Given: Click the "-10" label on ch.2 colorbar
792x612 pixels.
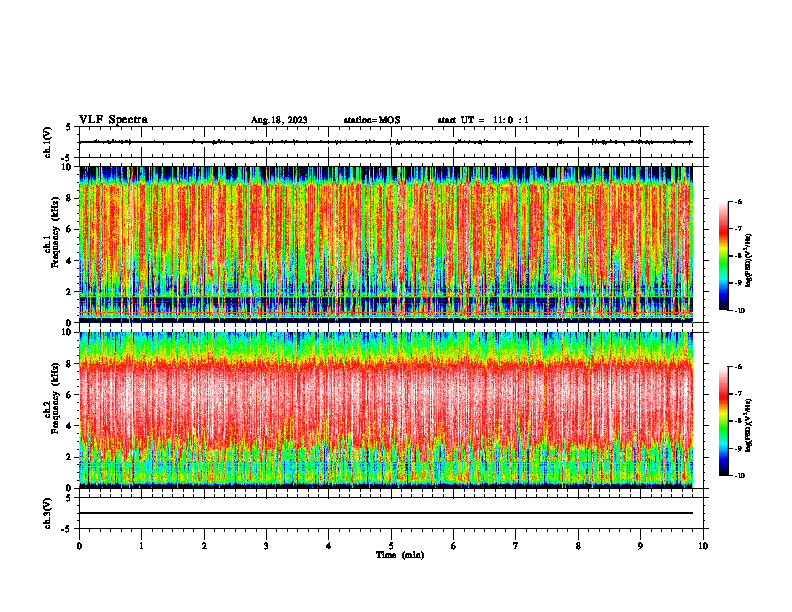Looking at the screenshot, I should 740,476.
